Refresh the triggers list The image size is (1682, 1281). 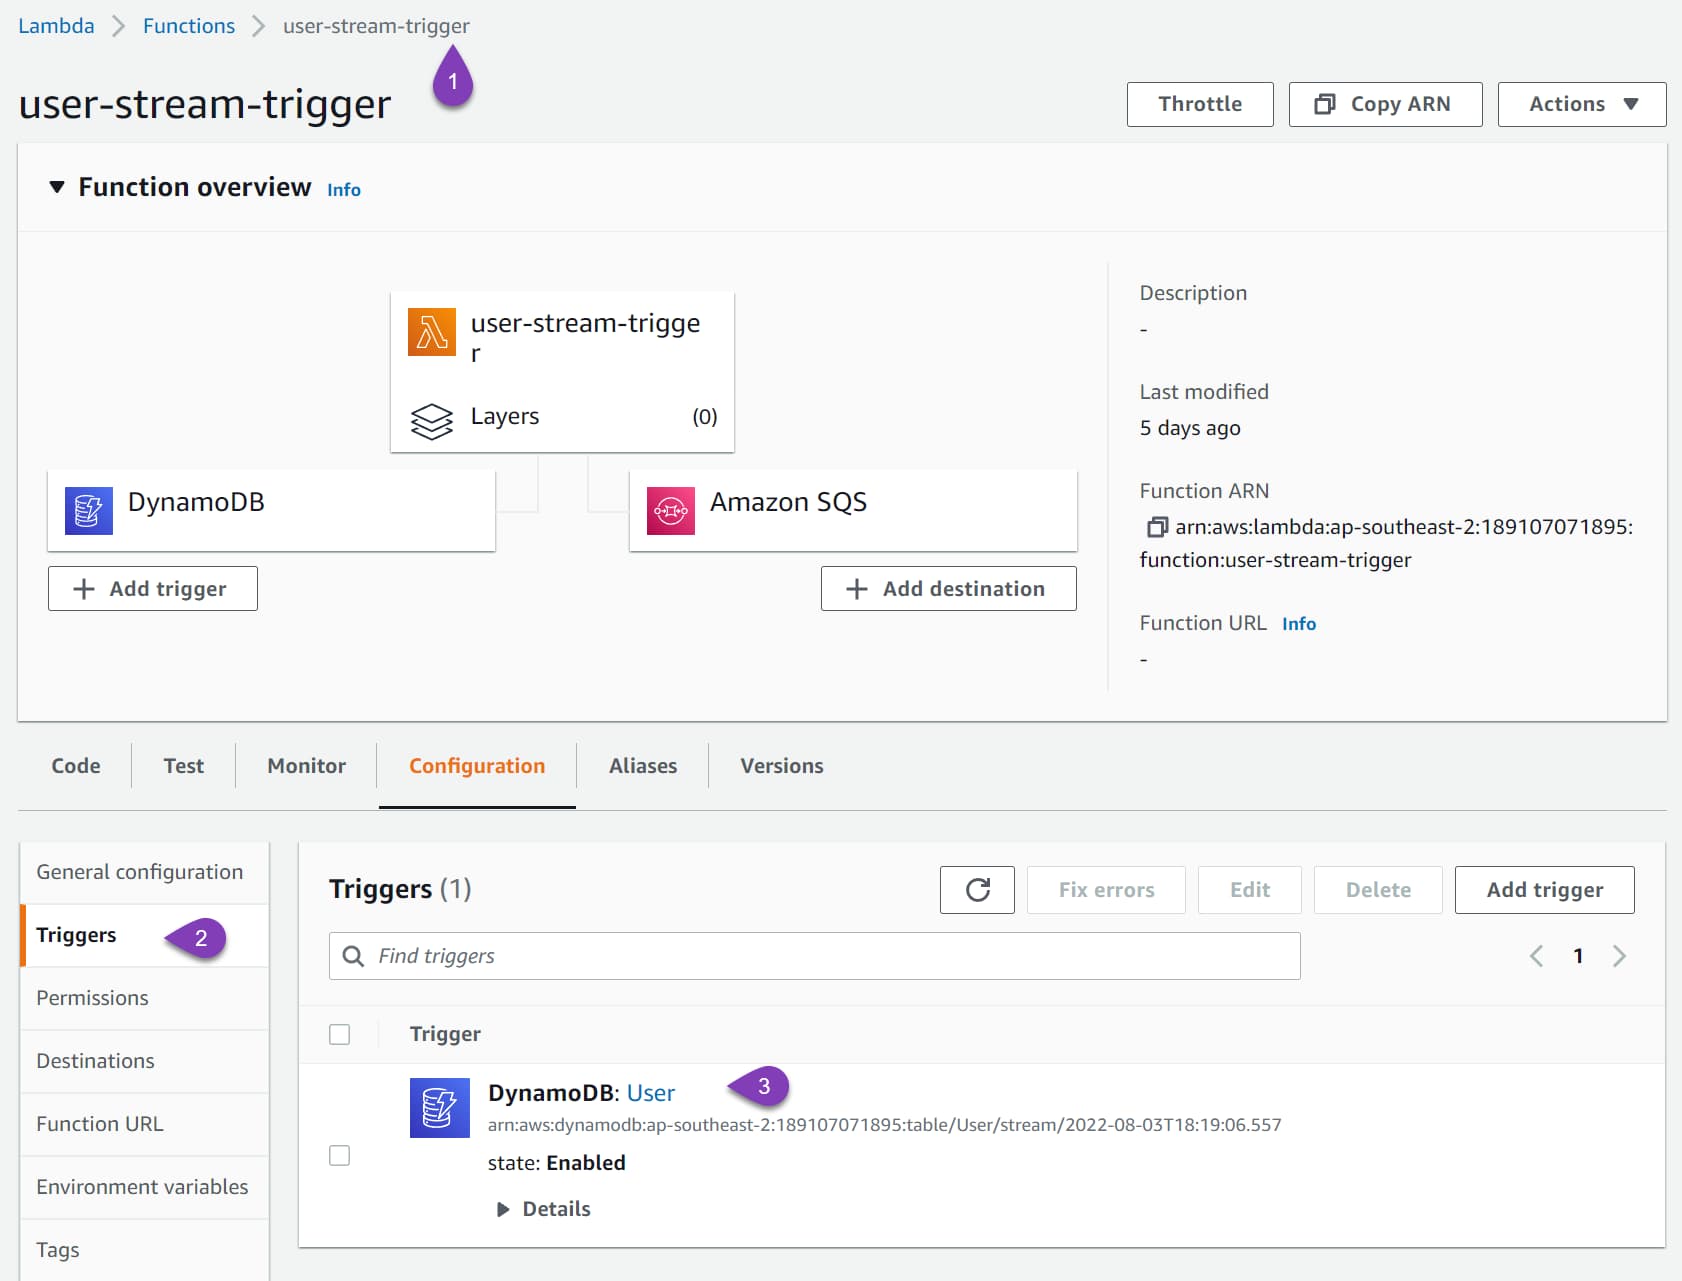tap(977, 890)
